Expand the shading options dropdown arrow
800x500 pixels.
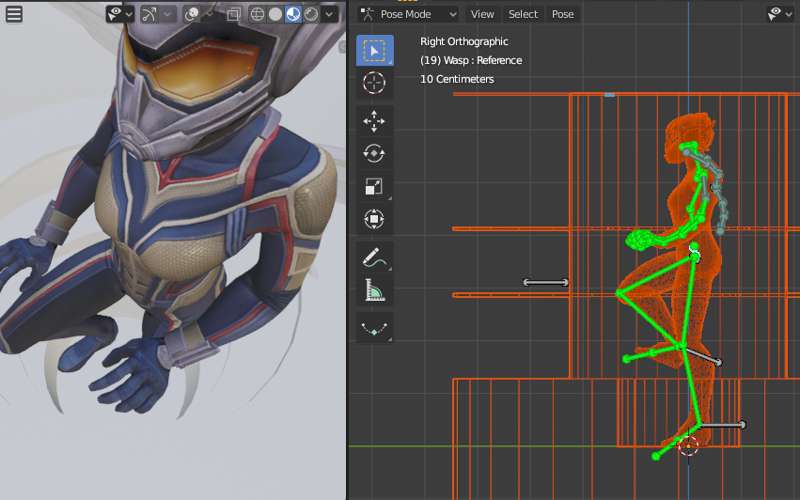pyautogui.click(x=329, y=14)
